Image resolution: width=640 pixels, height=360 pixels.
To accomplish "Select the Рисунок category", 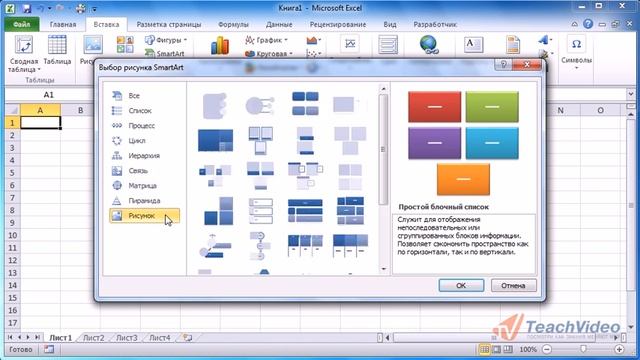I will (144, 216).
